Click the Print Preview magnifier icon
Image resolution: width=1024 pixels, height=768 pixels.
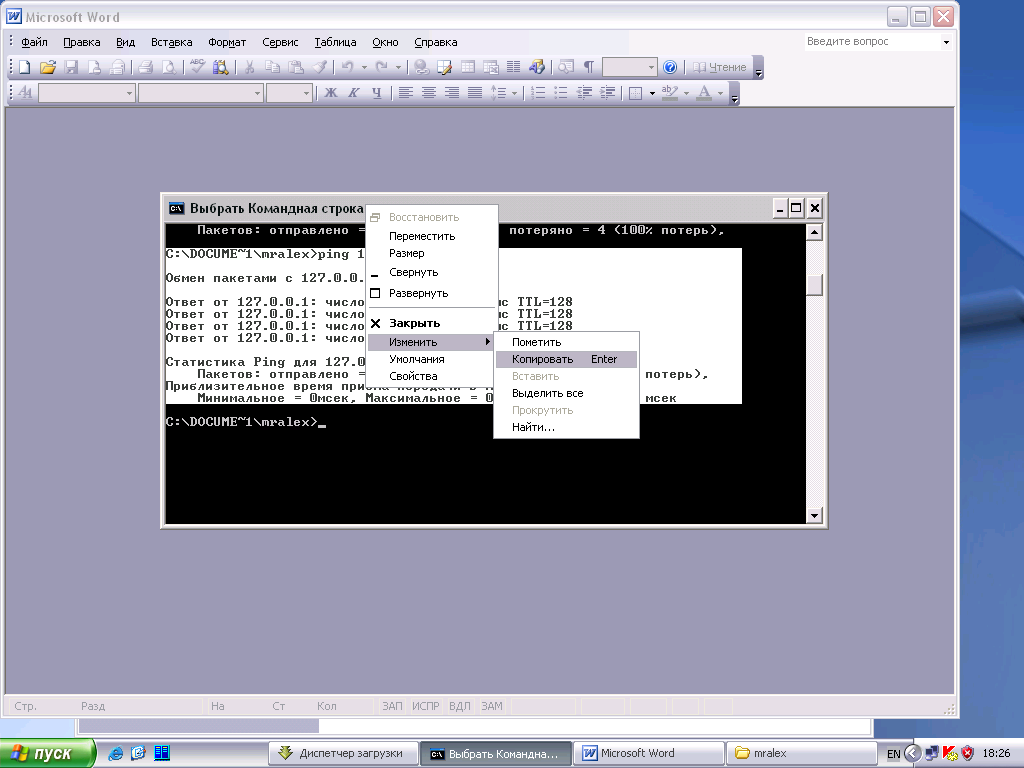(168, 67)
